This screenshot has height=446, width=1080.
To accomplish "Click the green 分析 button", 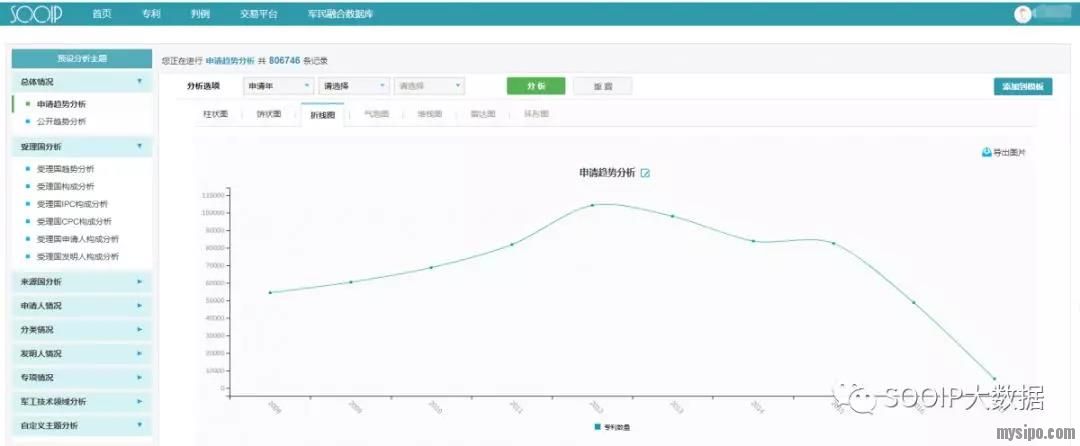I will (x=535, y=86).
